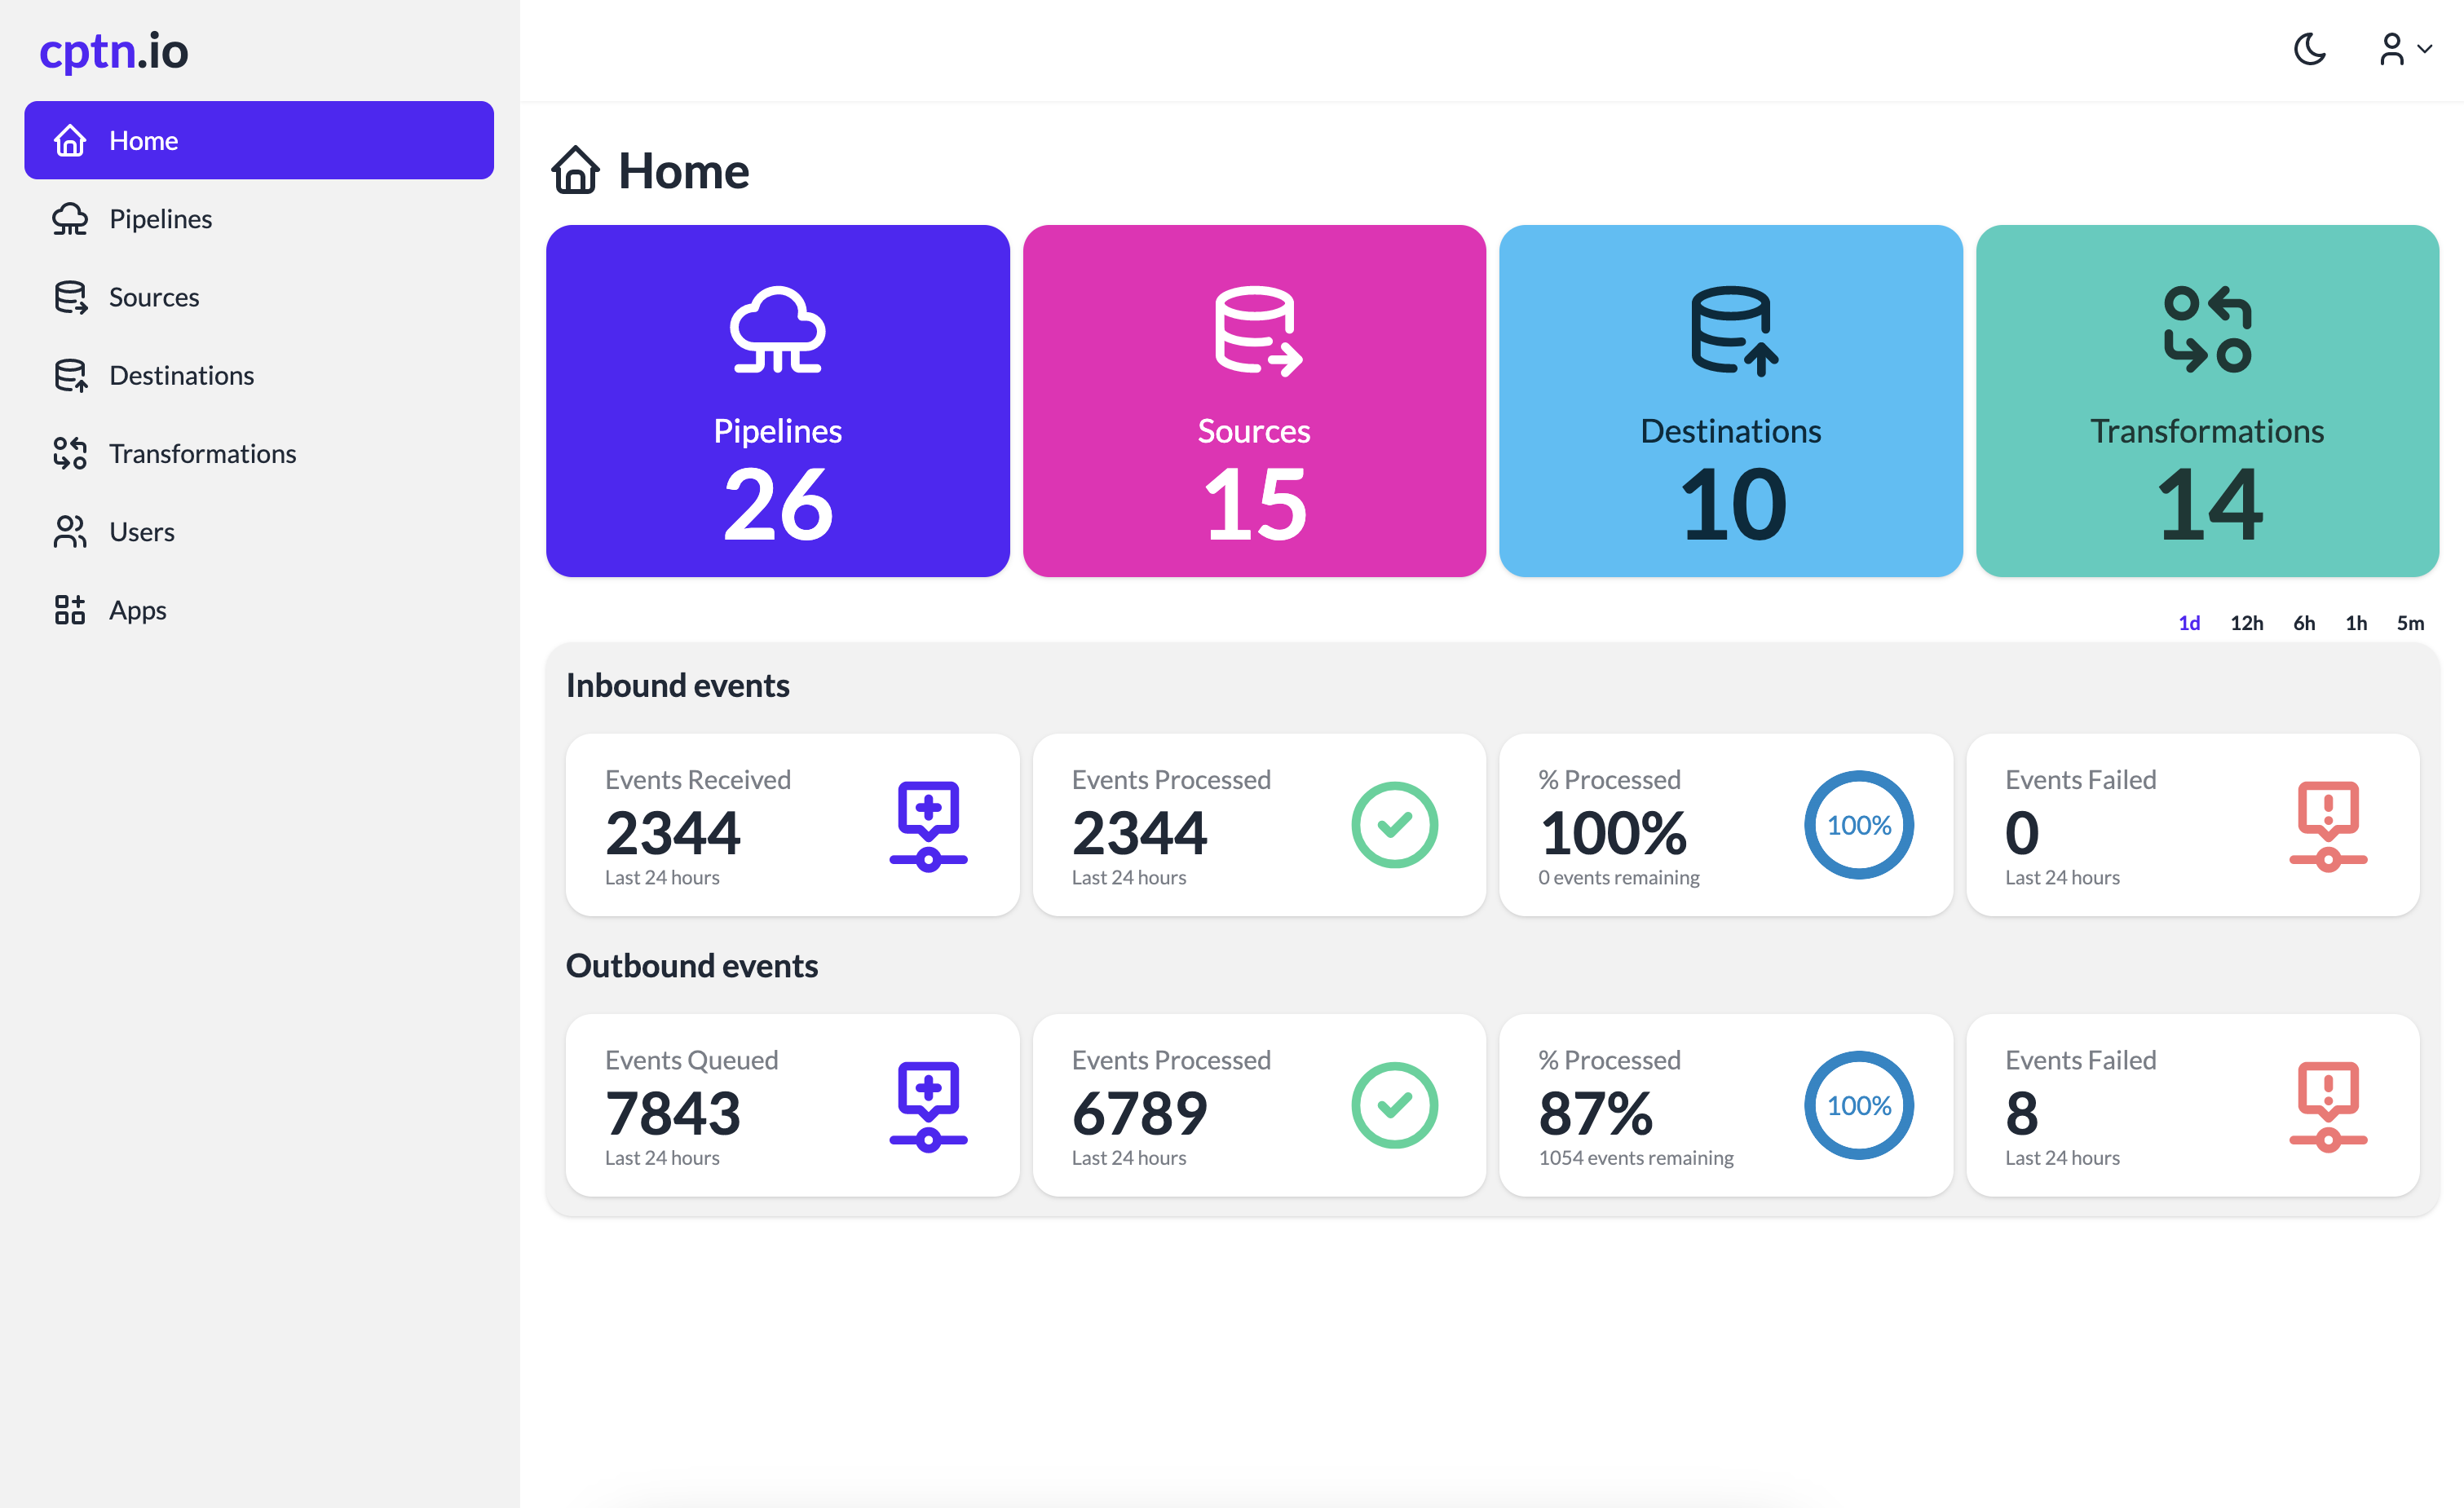Image resolution: width=2464 pixels, height=1508 pixels.
Task: Switch the time range to 12h
Action: pos(2246,623)
